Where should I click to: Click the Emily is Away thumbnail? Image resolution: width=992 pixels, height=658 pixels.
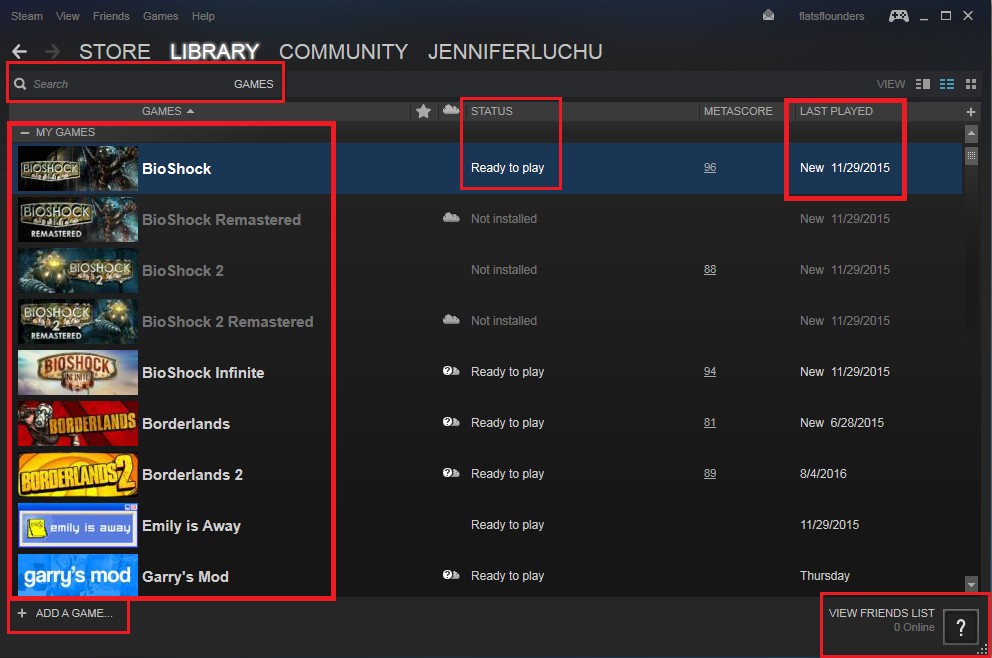click(78, 525)
